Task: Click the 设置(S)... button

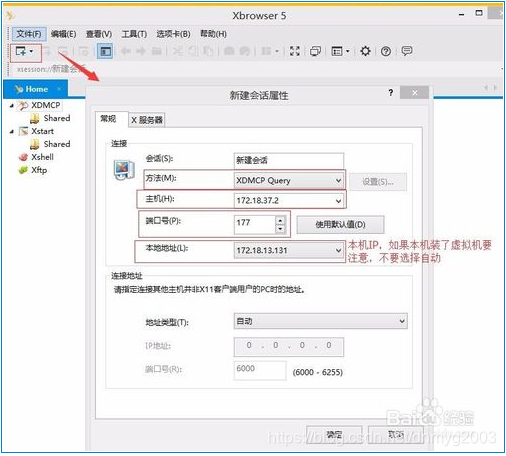Action: point(378,182)
